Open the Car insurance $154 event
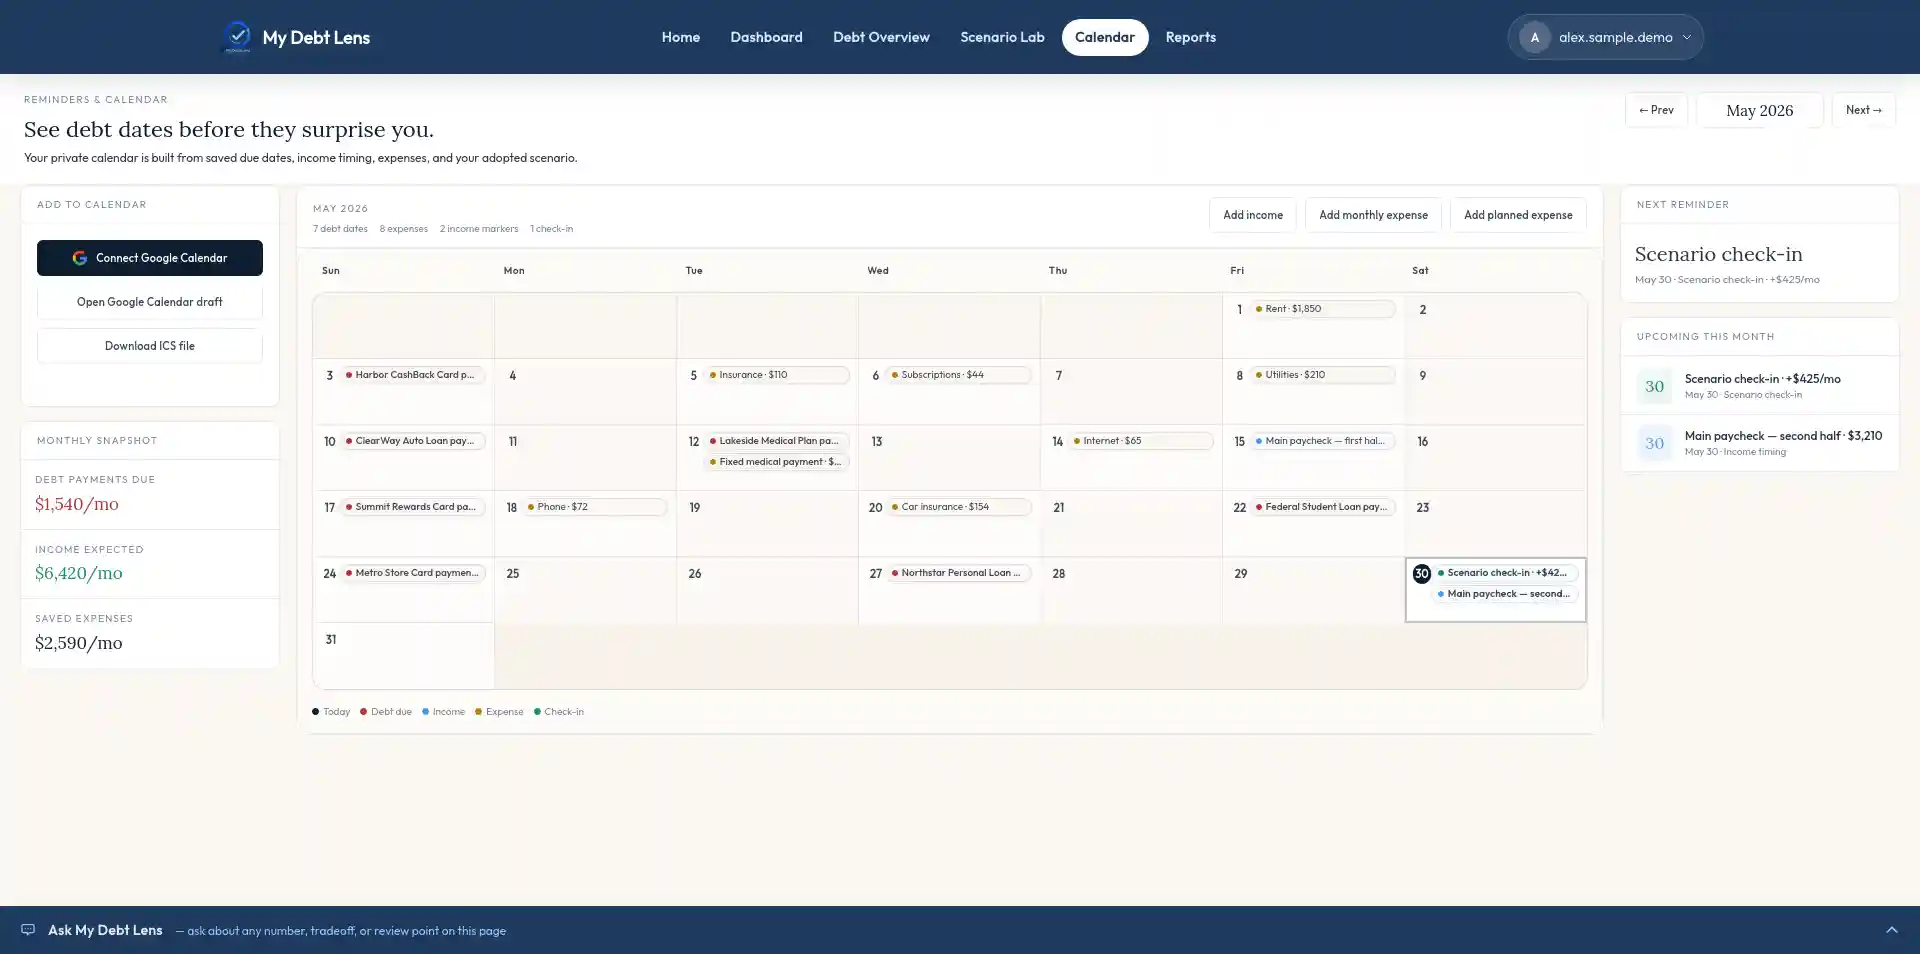 959,507
